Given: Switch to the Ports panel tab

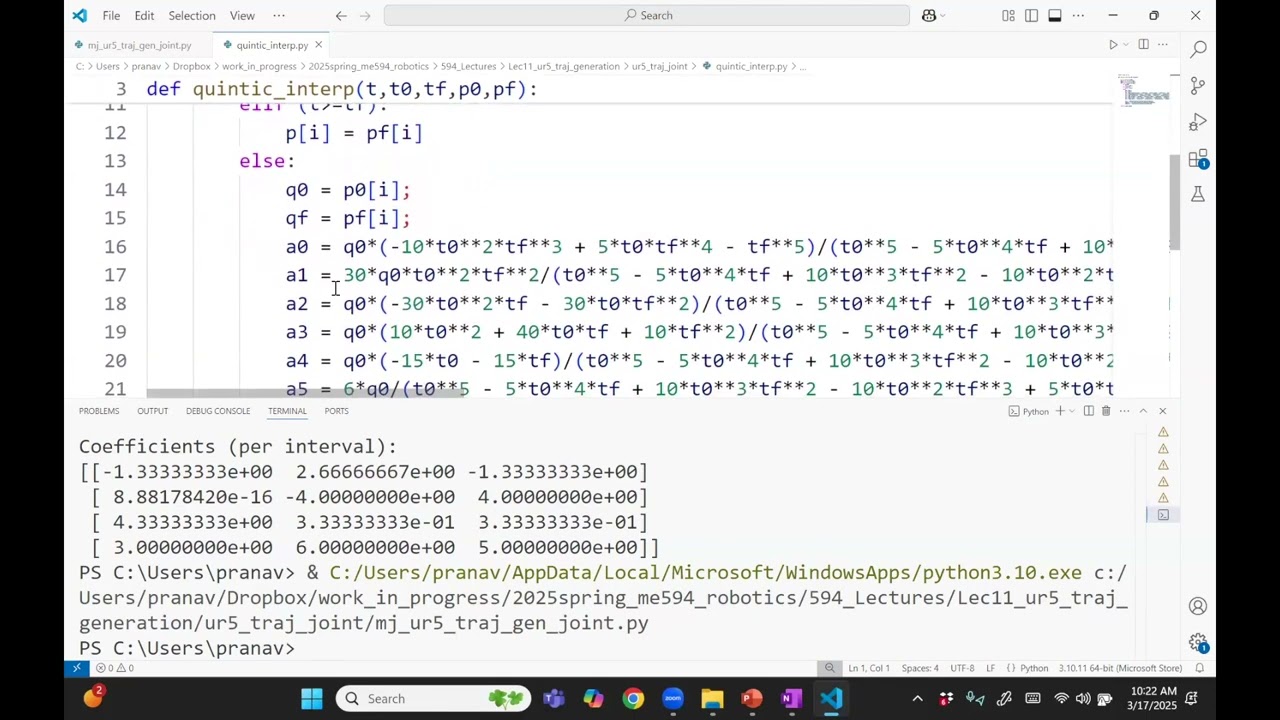Looking at the screenshot, I should 336,411.
